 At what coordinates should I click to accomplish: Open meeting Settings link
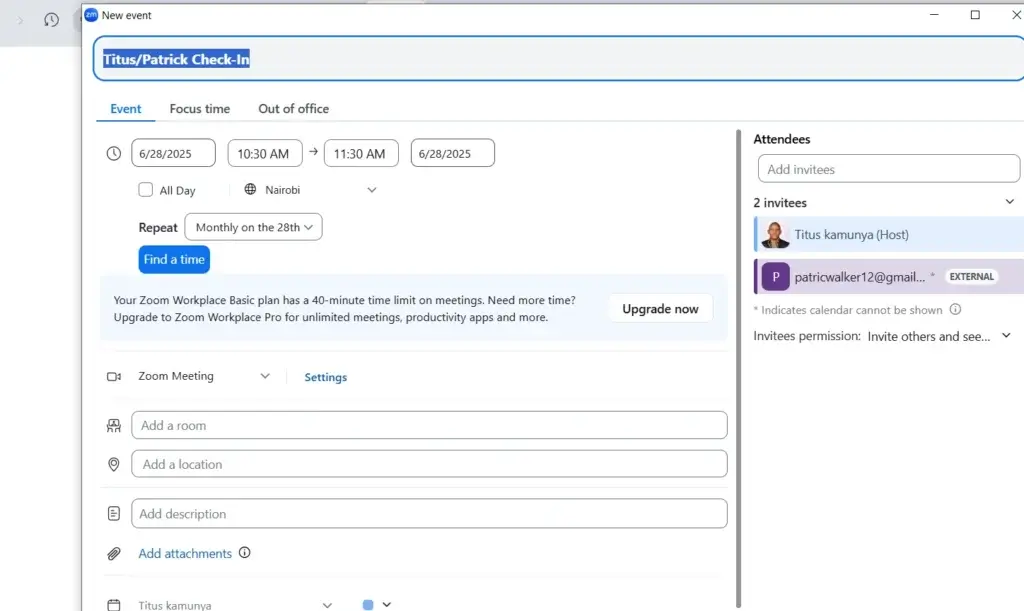(x=325, y=377)
